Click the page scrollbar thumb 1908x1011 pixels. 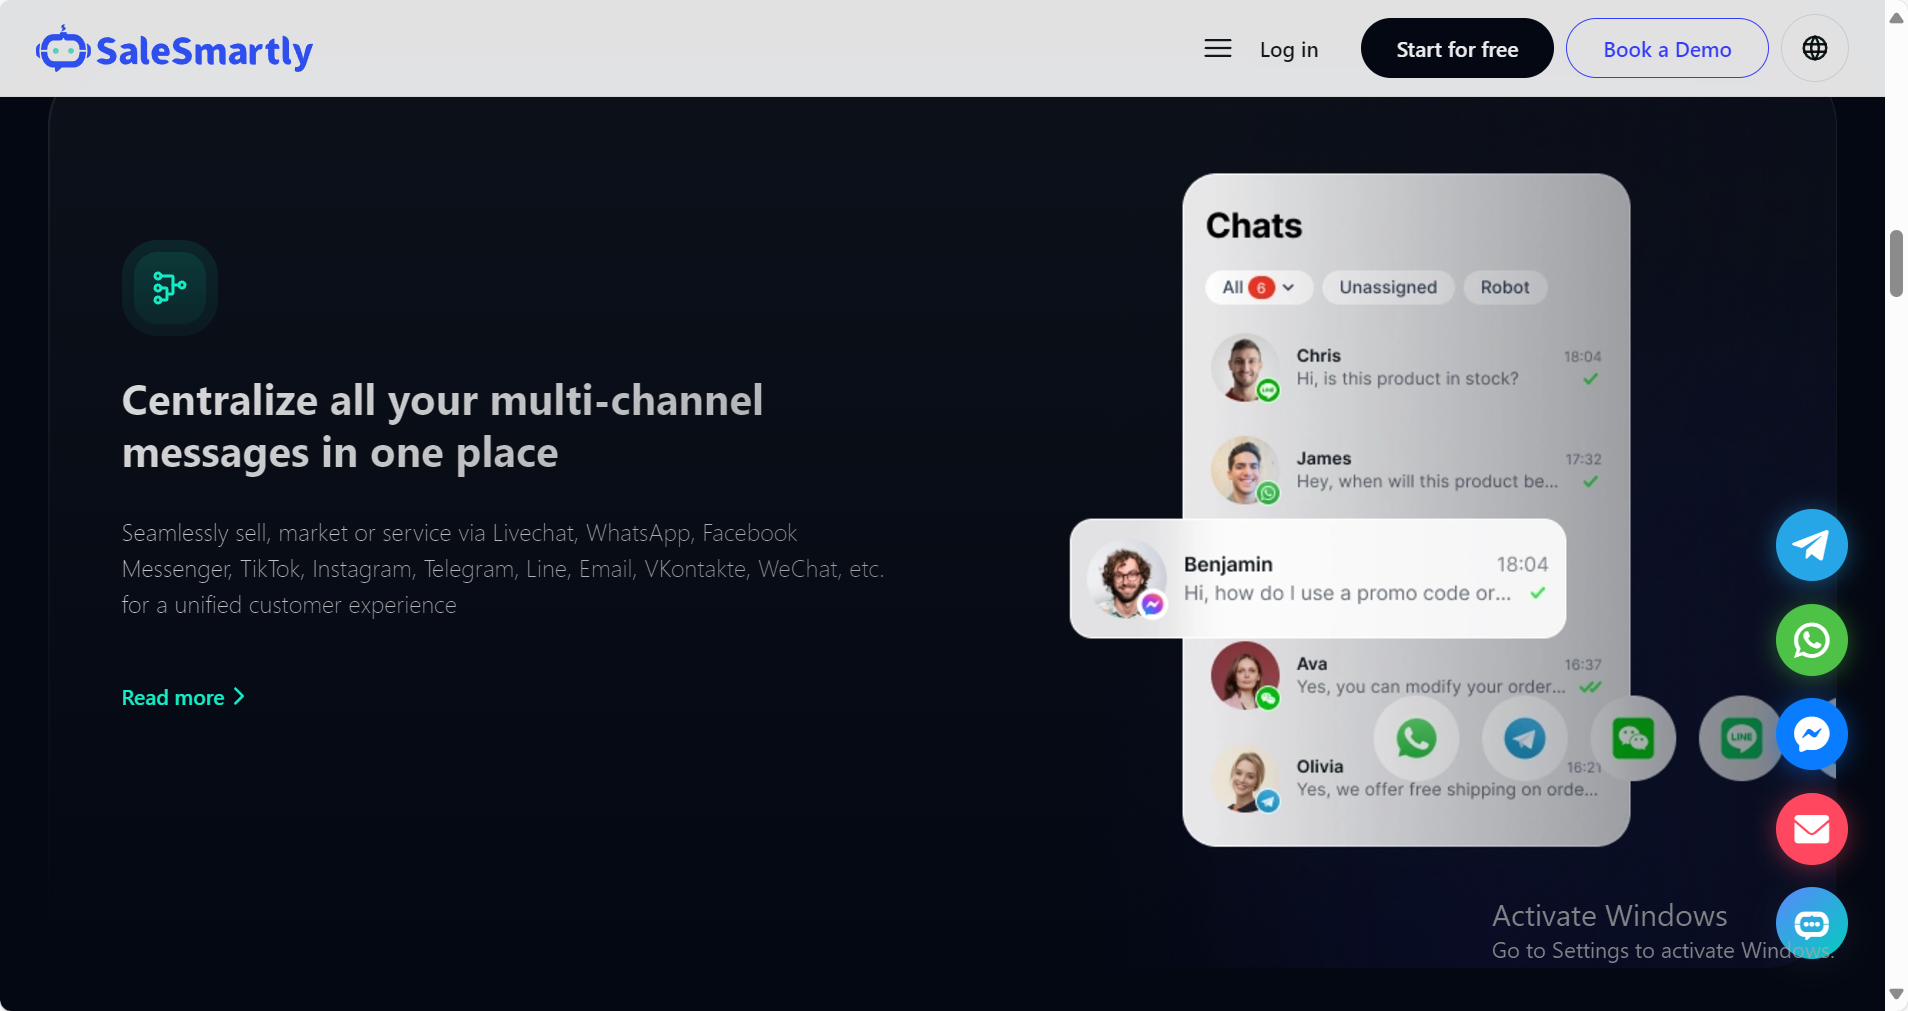tap(1896, 263)
